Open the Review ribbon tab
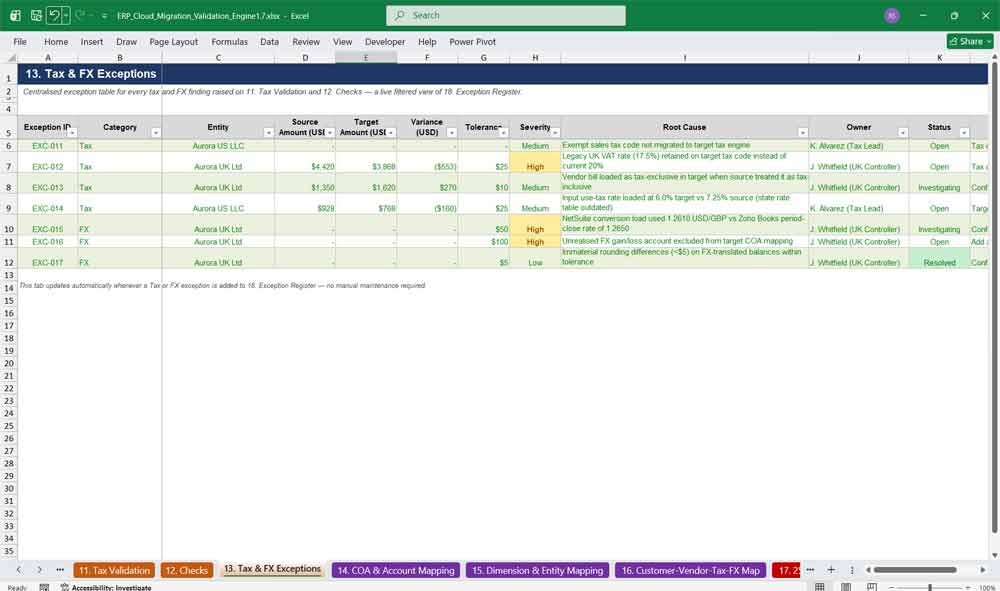Screen dimensions: 1000x591 [306, 41]
